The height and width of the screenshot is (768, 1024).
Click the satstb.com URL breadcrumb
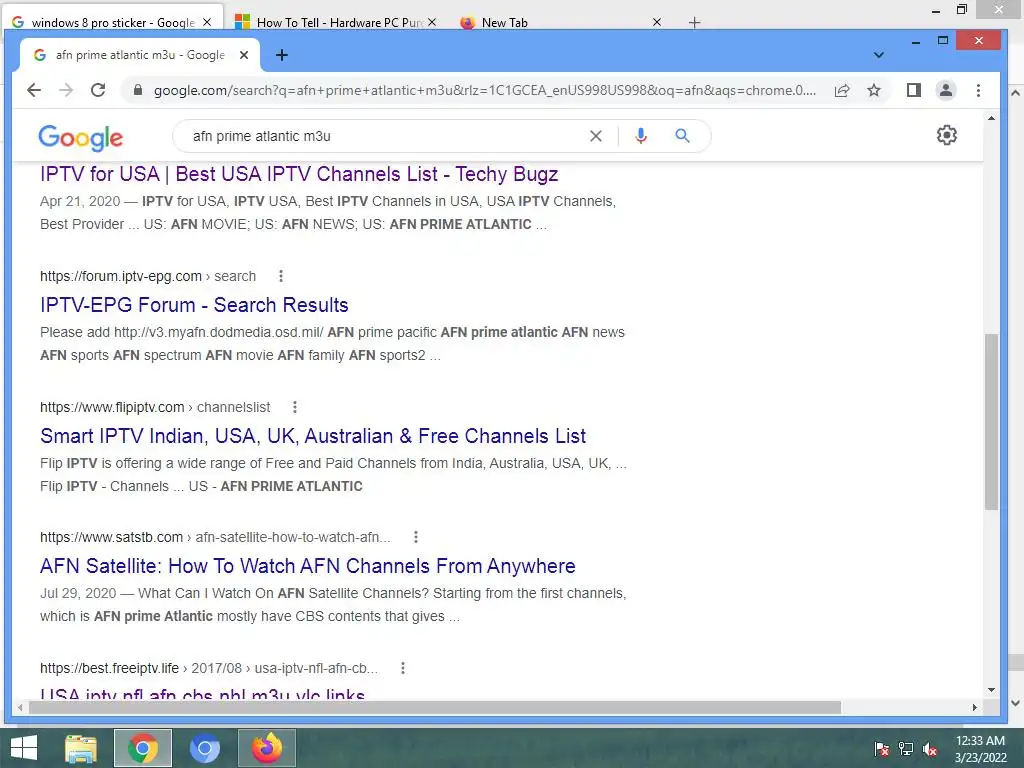(215, 537)
